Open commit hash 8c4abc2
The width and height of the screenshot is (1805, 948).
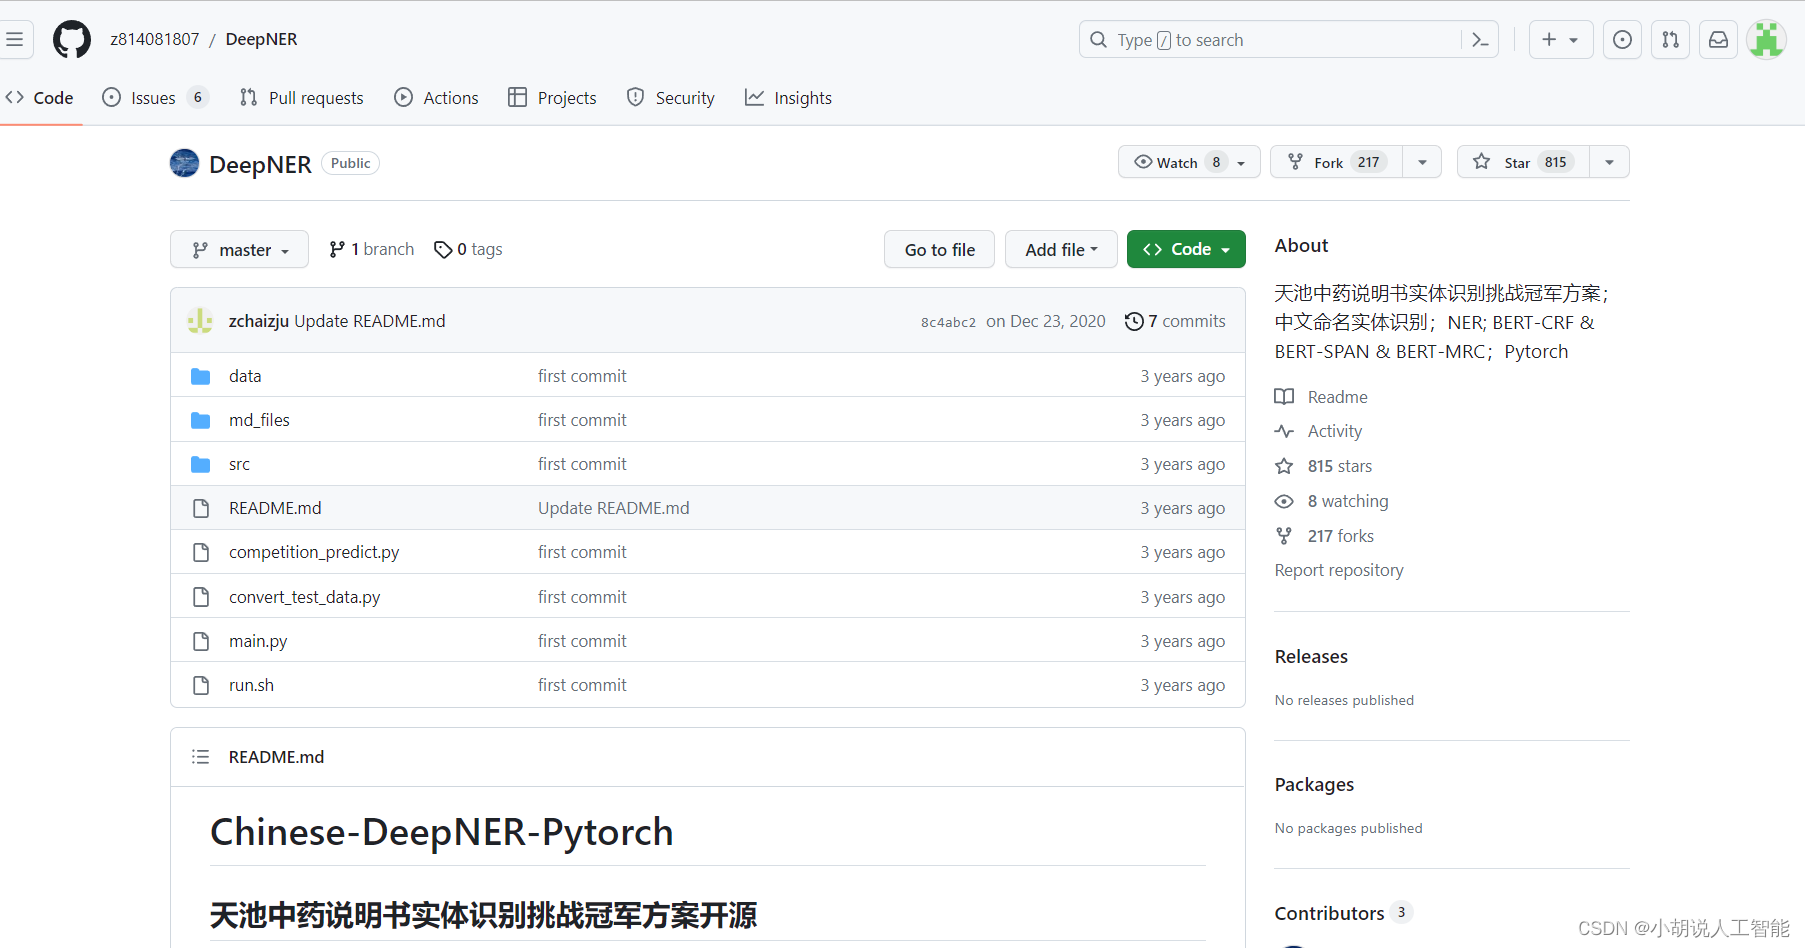pos(948,322)
